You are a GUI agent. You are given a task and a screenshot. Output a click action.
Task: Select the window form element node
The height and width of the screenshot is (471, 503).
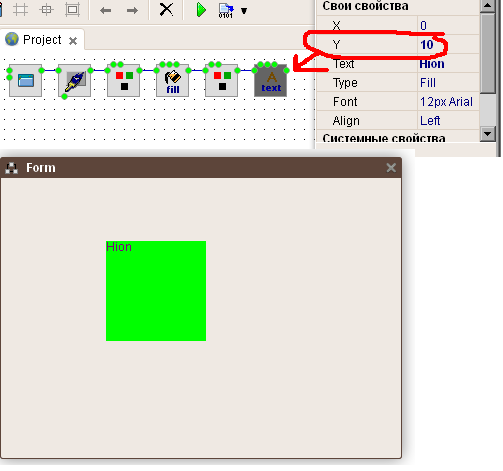26,81
